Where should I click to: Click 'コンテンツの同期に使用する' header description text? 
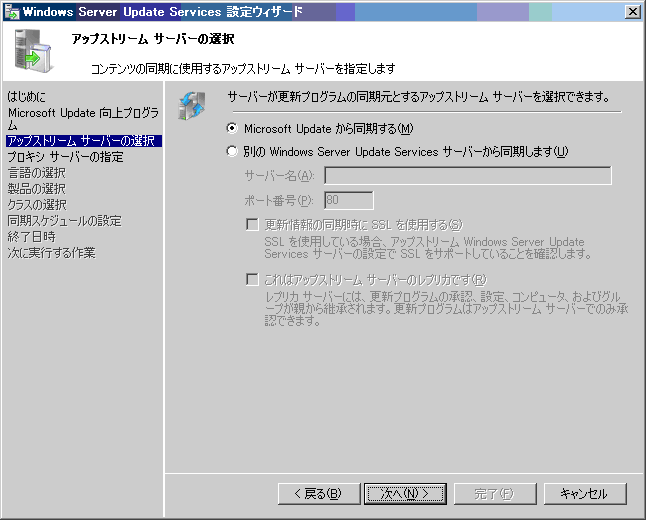(x=243, y=68)
